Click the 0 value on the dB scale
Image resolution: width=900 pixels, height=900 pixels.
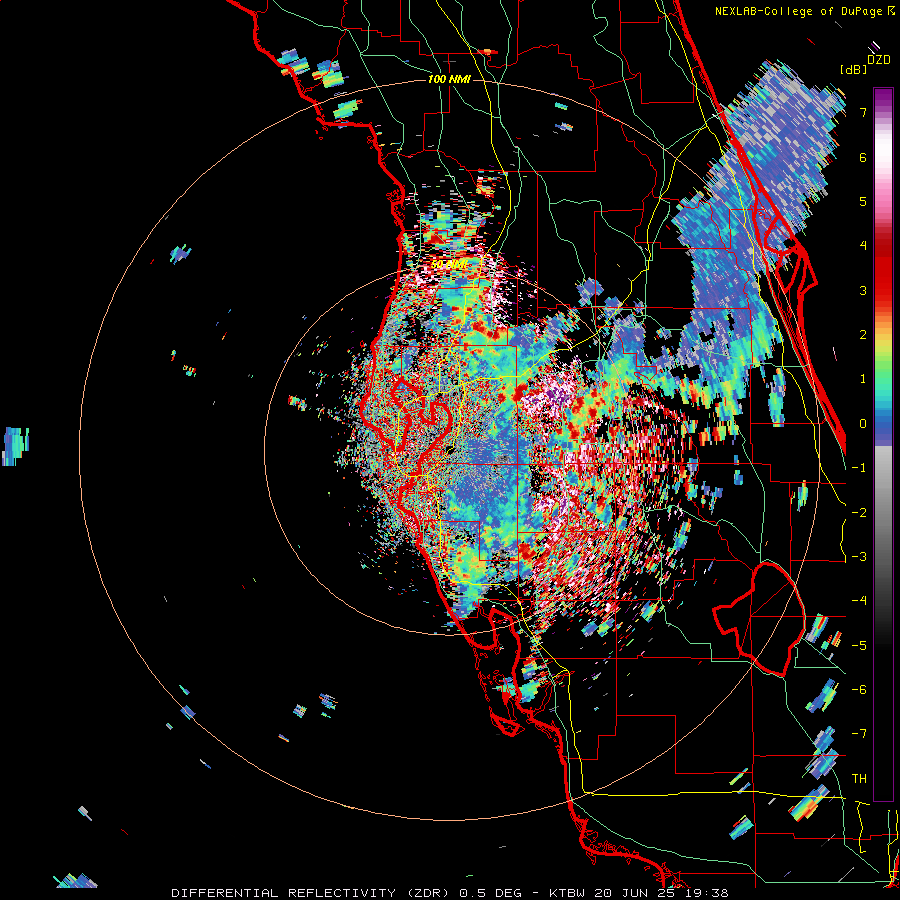click(x=863, y=424)
